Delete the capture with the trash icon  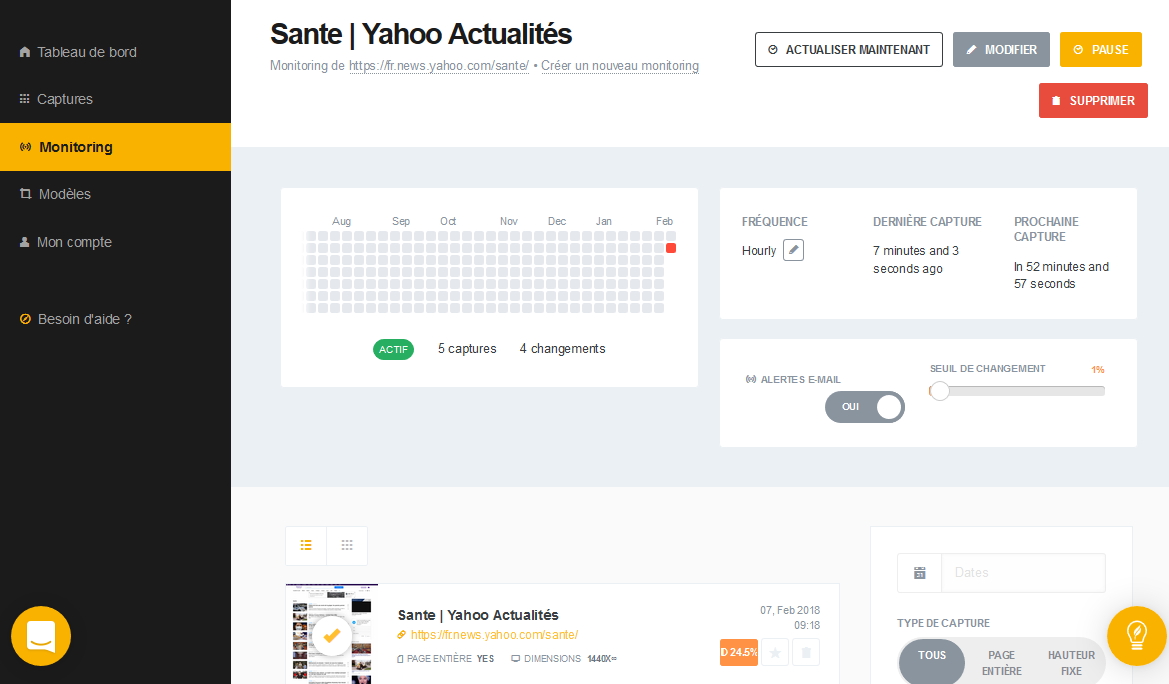(806, 653)
